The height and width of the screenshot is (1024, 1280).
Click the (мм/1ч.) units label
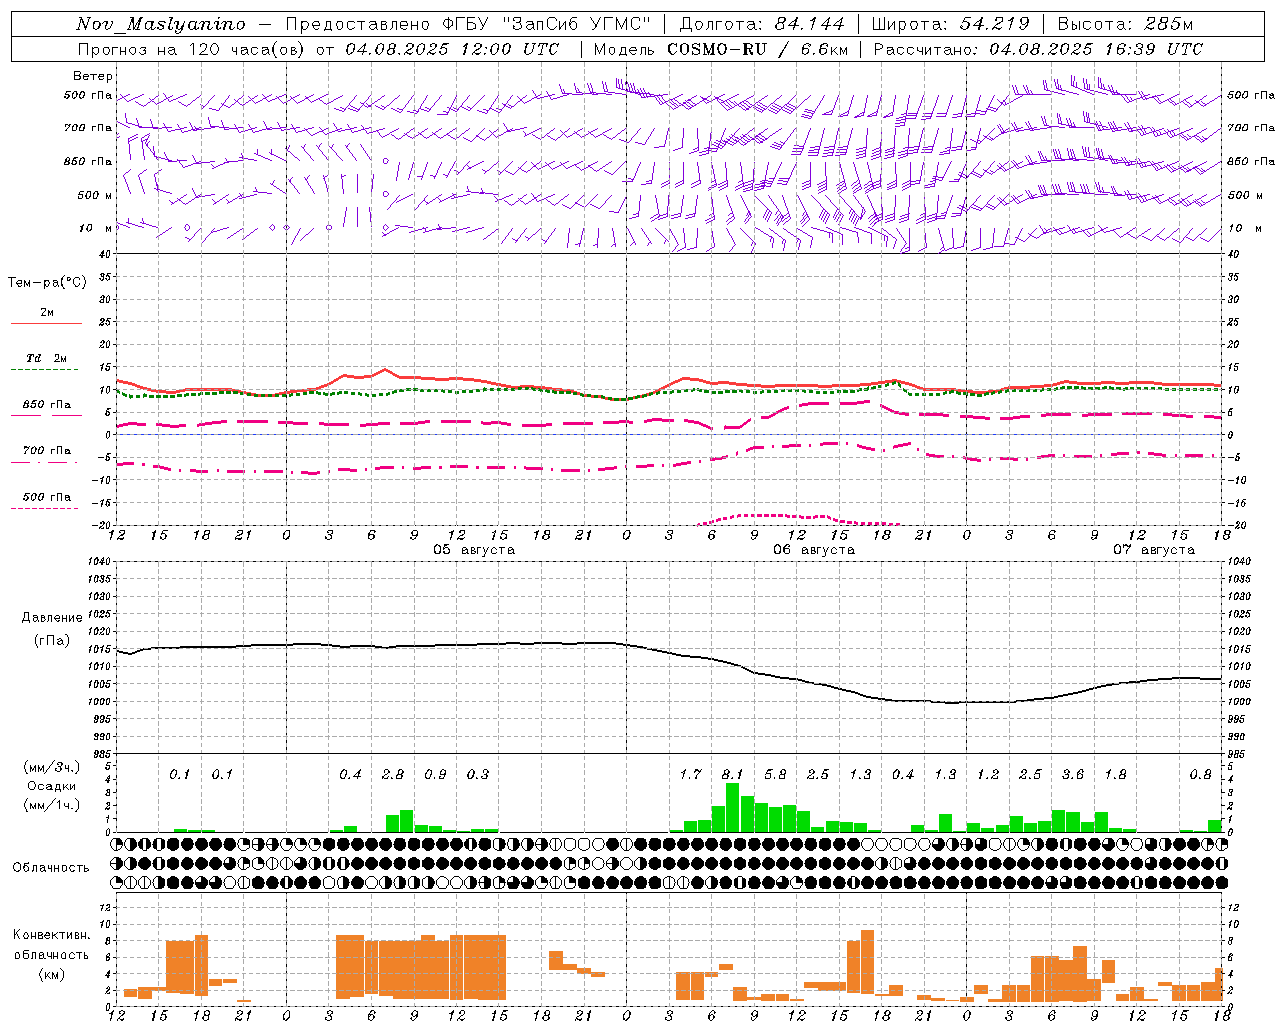52,805
